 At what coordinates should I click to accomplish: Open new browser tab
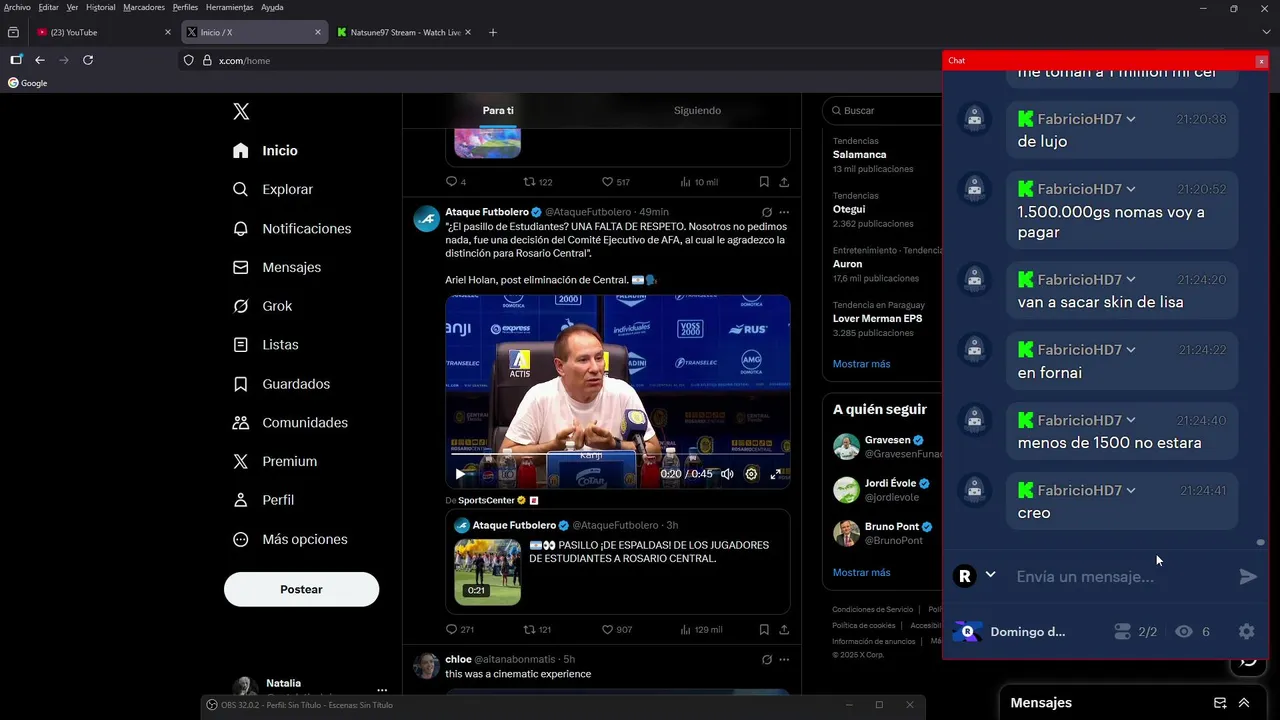click(x=492, y=32)
